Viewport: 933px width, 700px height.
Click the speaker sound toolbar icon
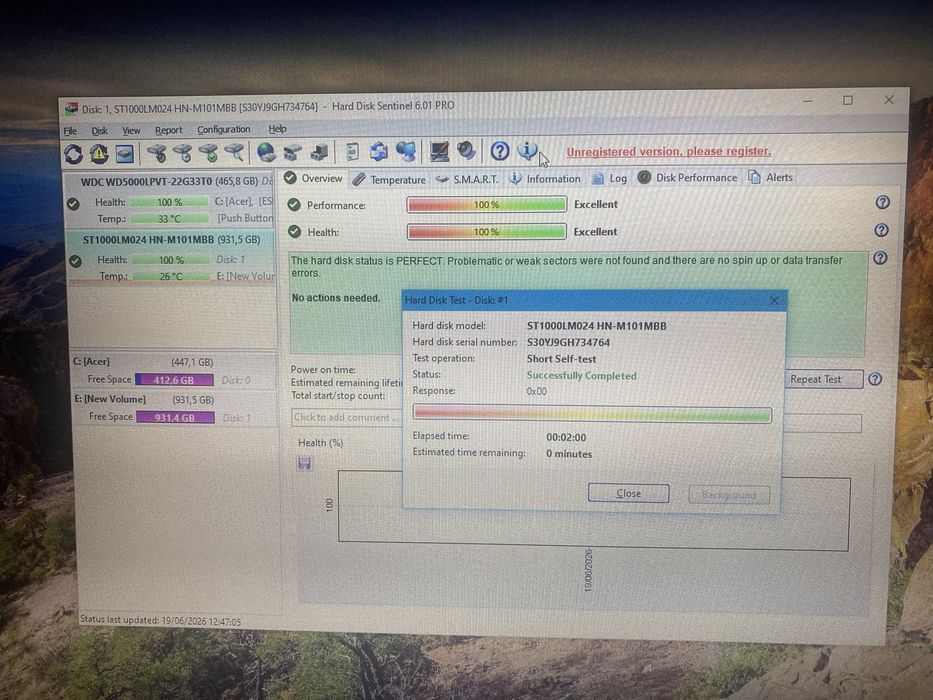pyautogui.click(x=466, y=151)
